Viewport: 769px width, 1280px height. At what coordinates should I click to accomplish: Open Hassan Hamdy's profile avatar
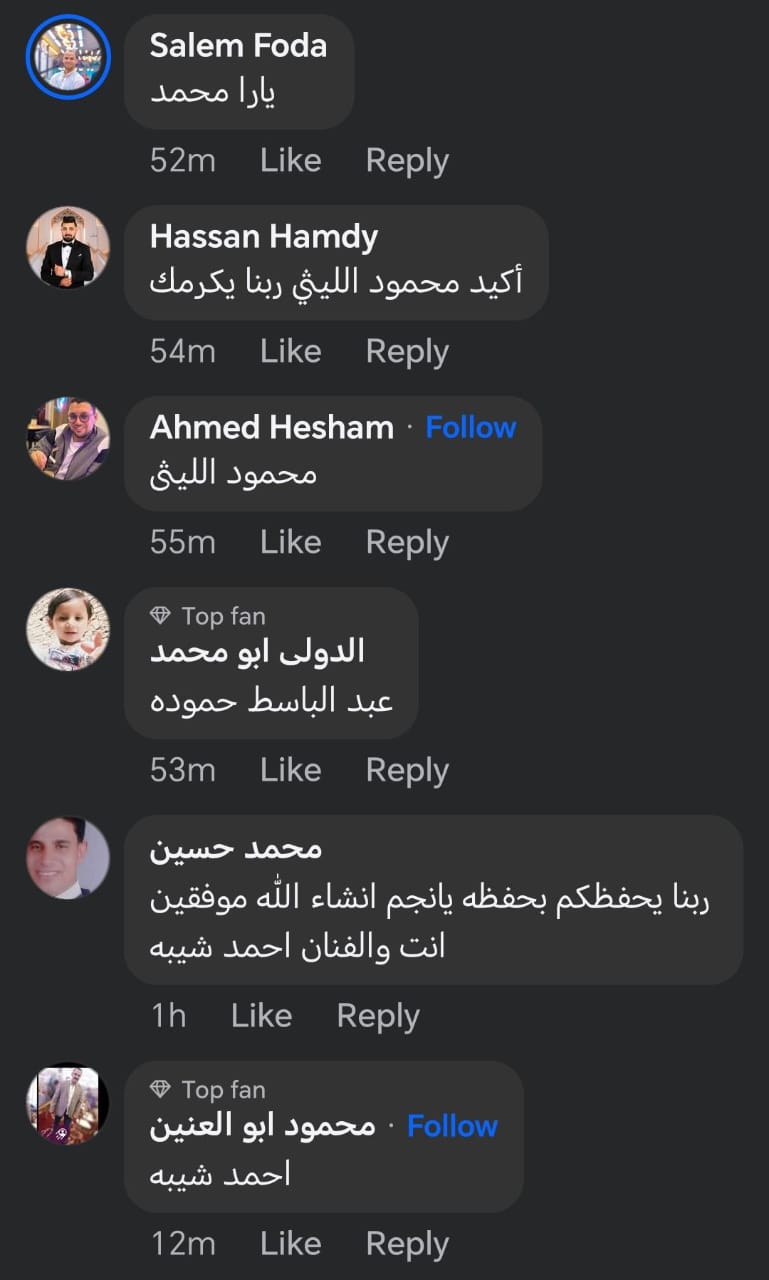(68, 248)
